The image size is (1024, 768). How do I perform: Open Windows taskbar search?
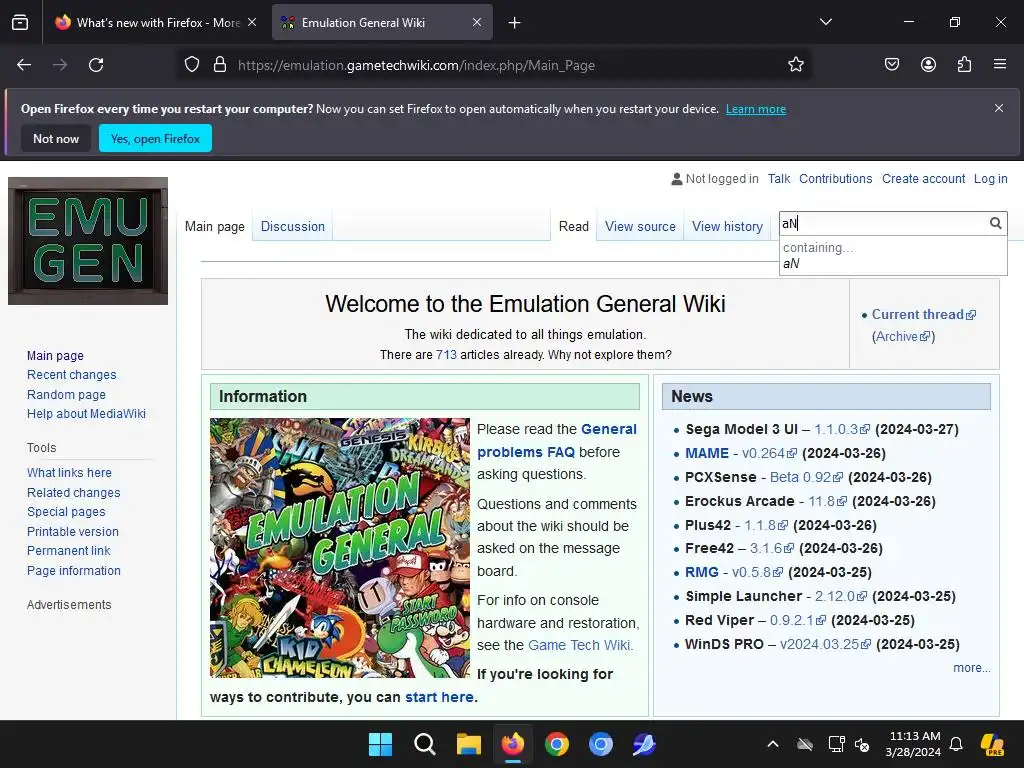424,744
